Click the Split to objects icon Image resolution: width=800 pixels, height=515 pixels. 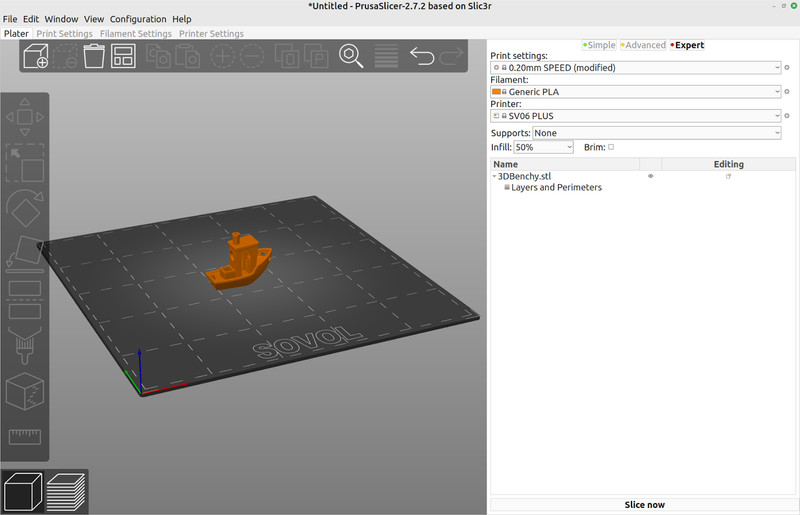click(287, 56)
